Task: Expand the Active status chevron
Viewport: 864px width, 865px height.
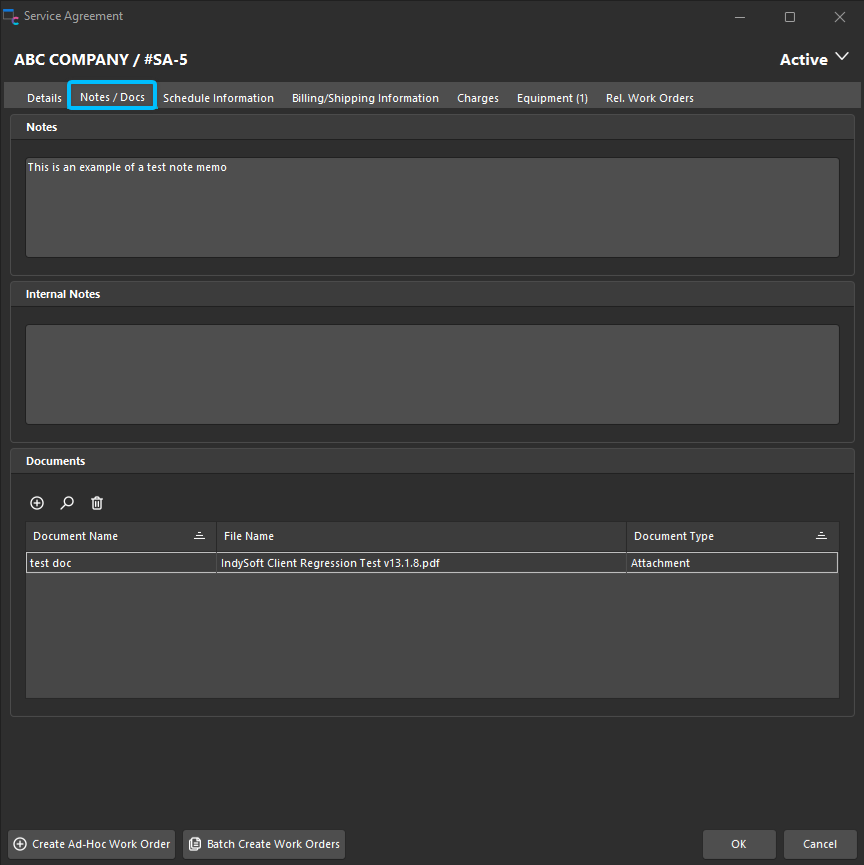Action: 842,58
